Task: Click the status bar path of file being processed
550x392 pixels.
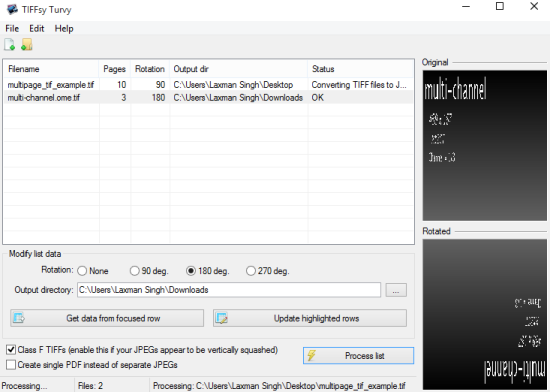Action: (279, 386)
